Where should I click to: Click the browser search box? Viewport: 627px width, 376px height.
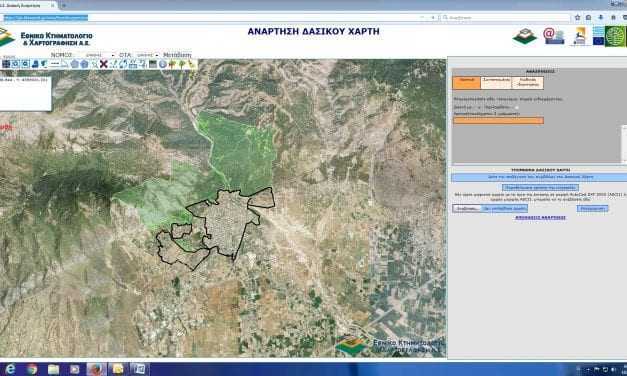coord(506,18)
